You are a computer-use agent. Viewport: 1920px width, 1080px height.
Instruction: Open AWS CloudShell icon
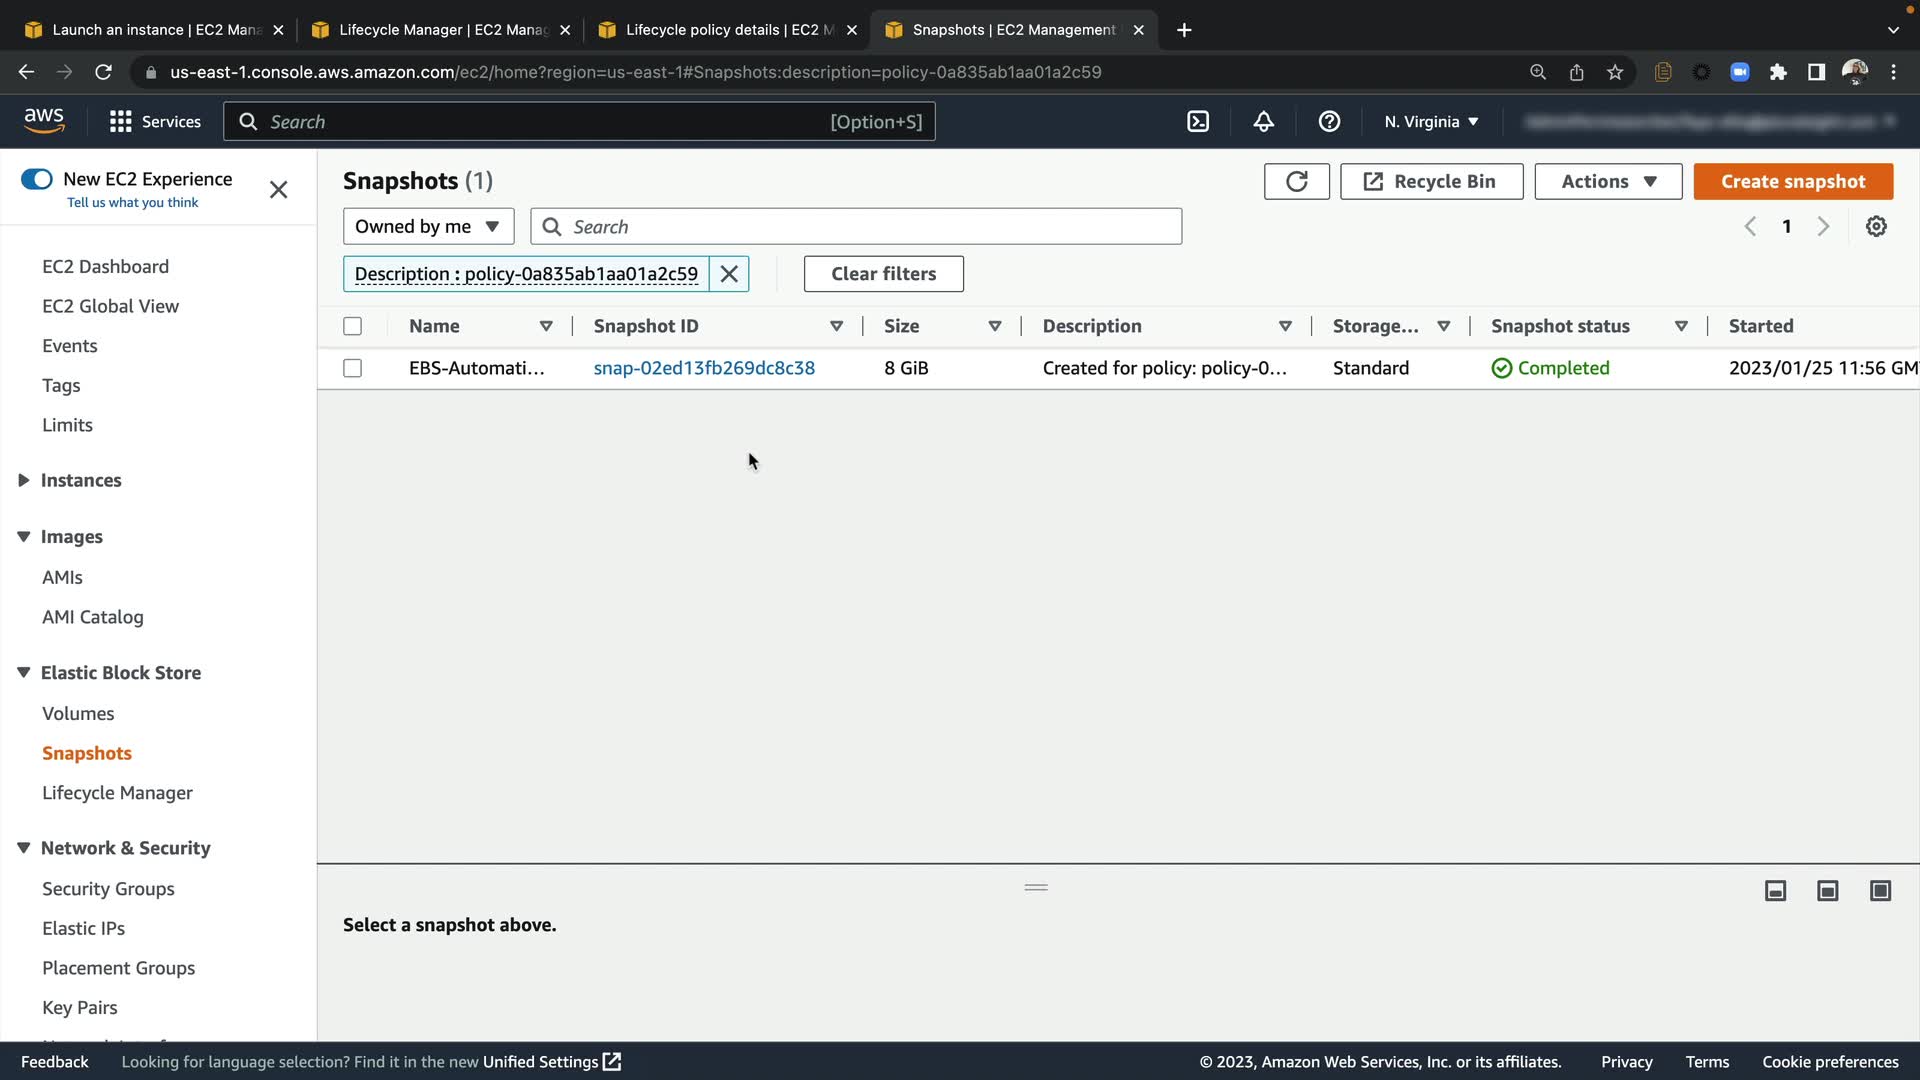pos(1198,122)
